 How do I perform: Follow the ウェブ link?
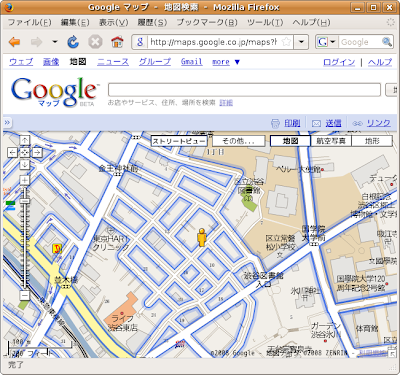click(21, 62)
